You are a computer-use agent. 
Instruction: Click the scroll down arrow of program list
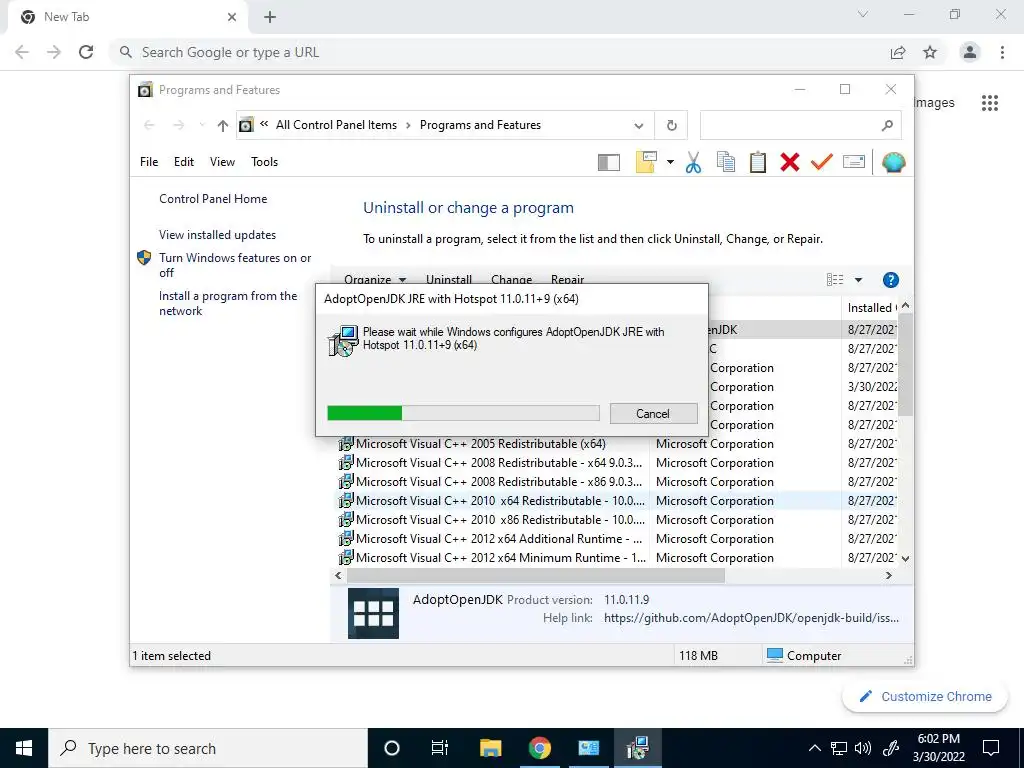point(905,559)
